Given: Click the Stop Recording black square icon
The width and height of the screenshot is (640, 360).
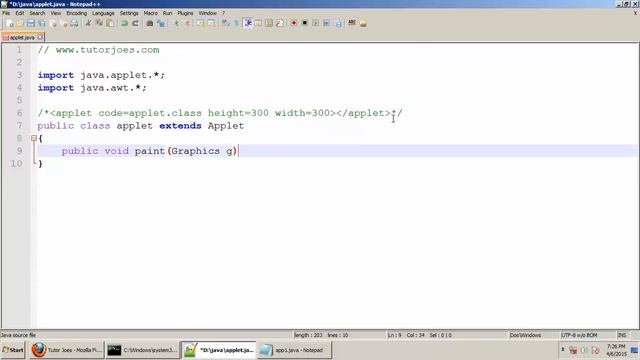Looking at the screenshot, I should click(x=304, y=23).
